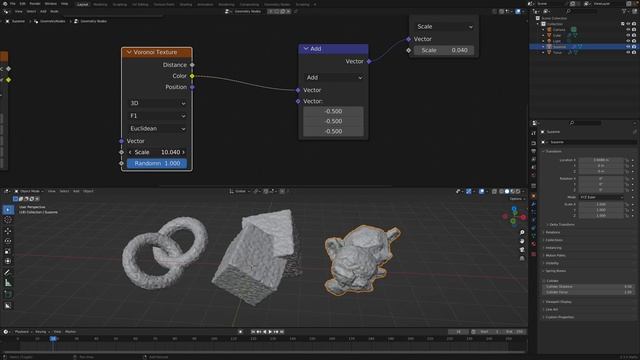
Task: Switch to the Shading workspace tab
Action: [x=186, y=4]
